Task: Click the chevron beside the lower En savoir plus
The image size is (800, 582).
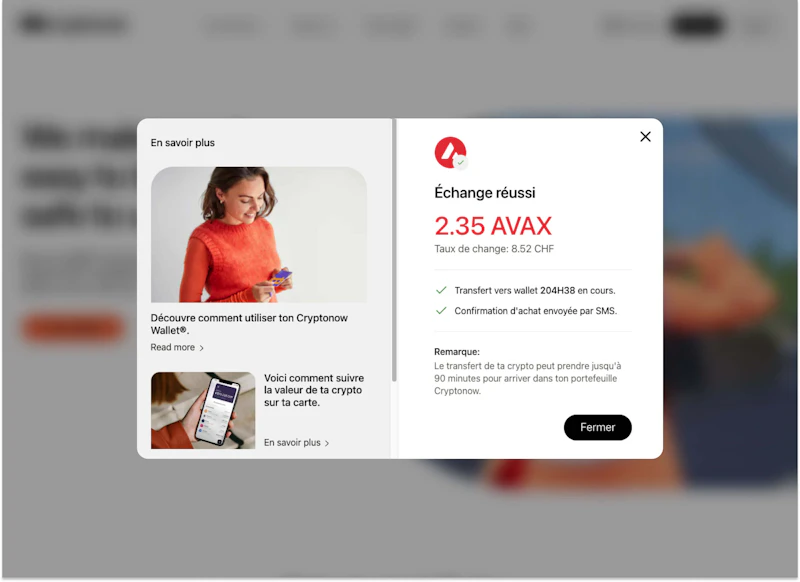Action: pos(327,443)
